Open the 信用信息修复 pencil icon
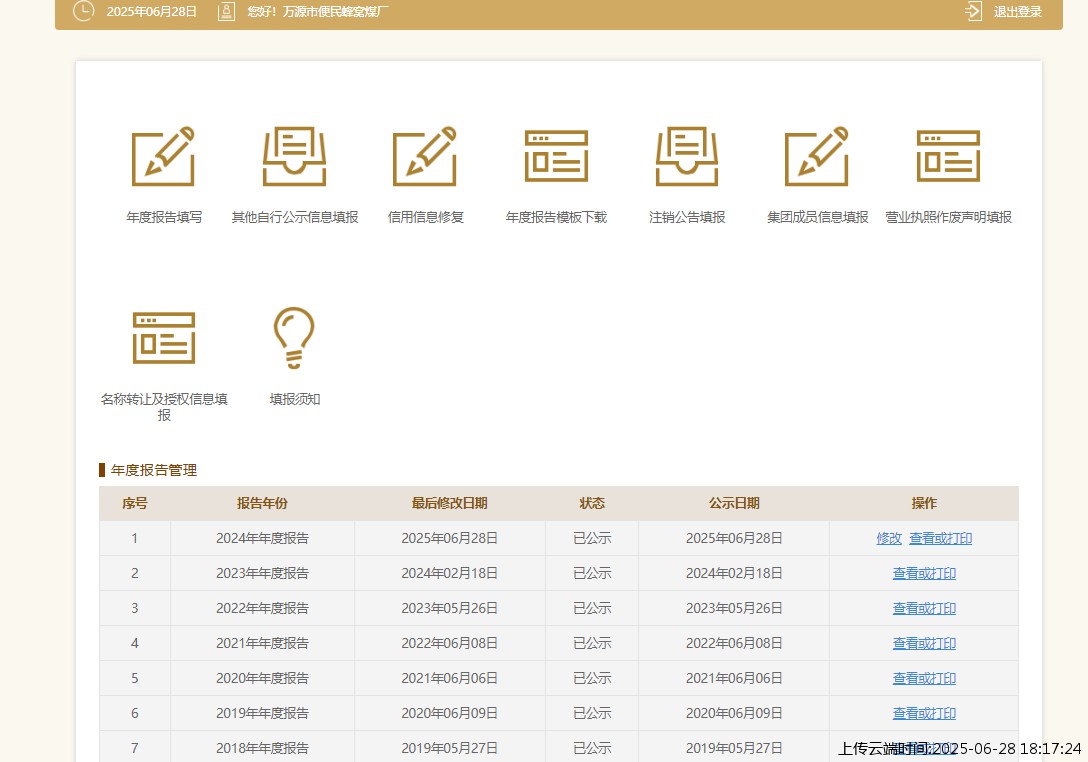This screenshot has width=1088, height=762. point(425,156)
